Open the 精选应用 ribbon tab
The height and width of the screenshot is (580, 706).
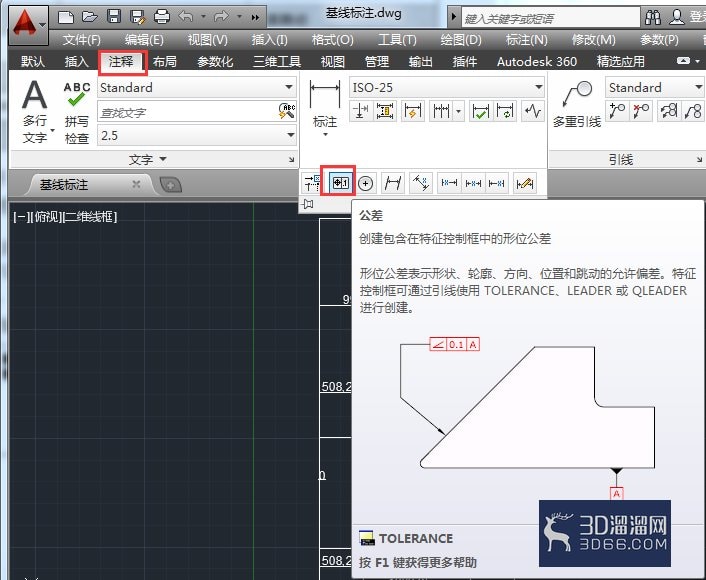click(620, 61)
